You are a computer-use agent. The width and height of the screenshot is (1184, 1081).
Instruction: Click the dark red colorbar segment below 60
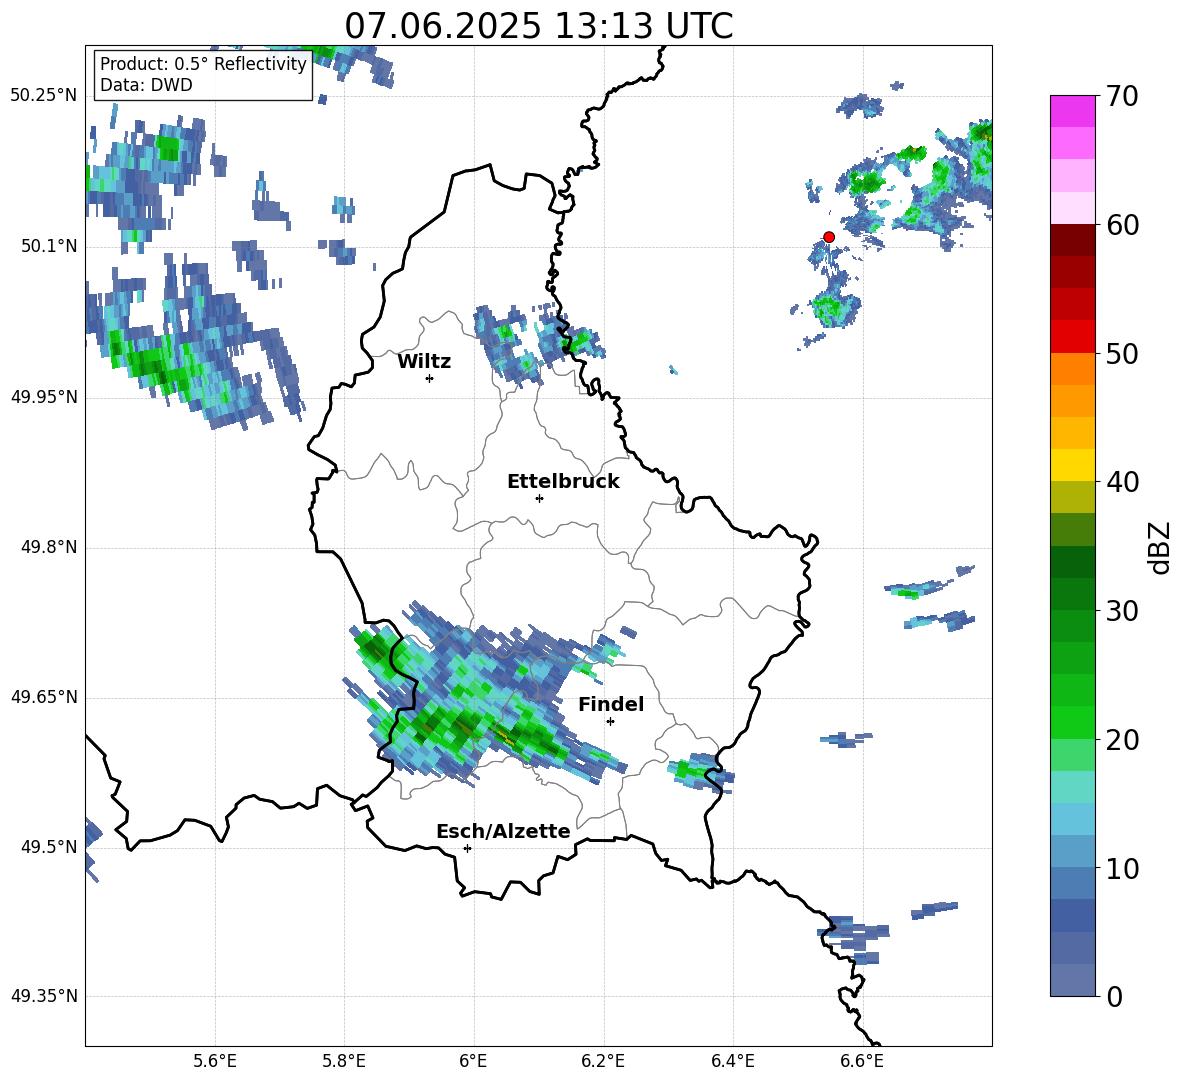(1072, 240)
